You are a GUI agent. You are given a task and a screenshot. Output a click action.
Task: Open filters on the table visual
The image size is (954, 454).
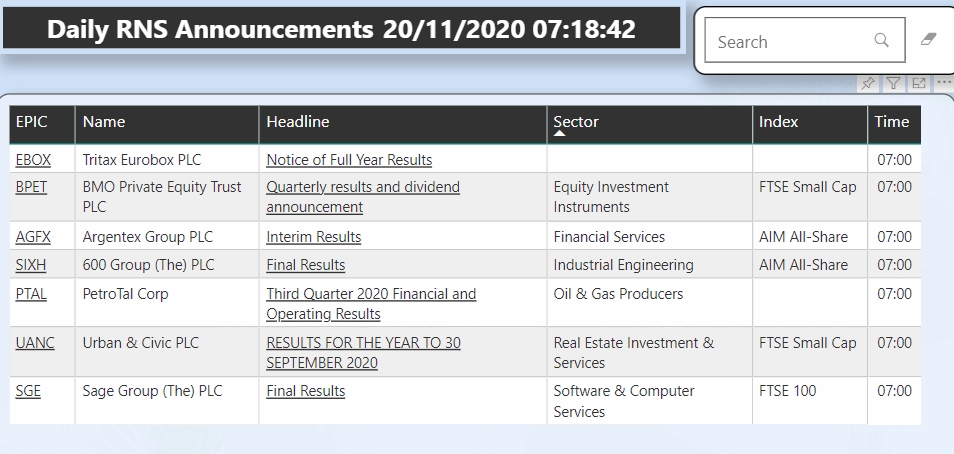pyautogui.click(x=894, y=84)
